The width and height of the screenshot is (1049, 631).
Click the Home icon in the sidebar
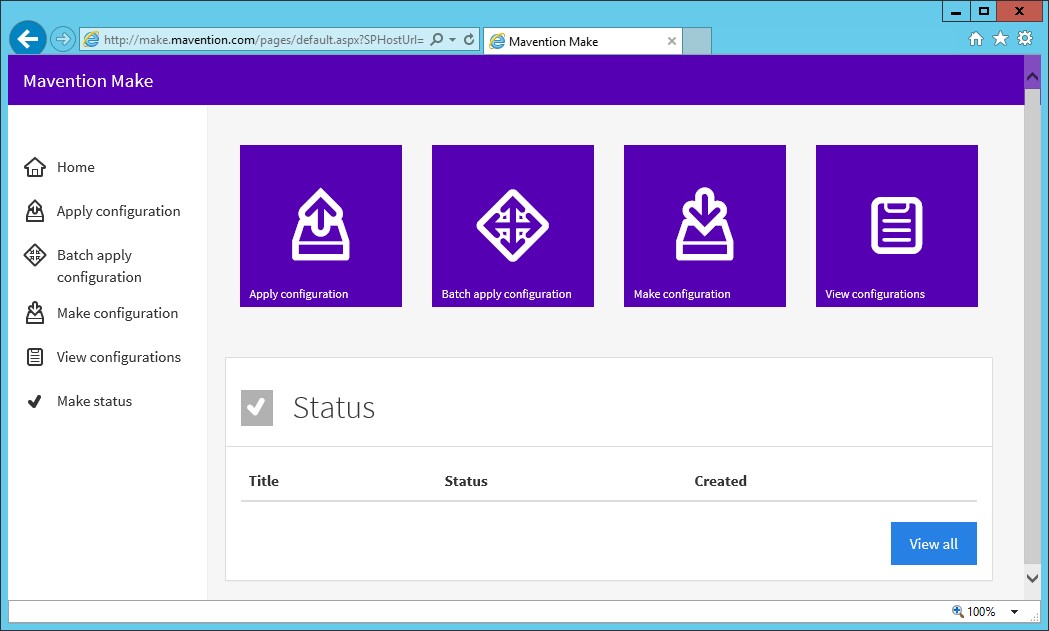coord(35,168)
